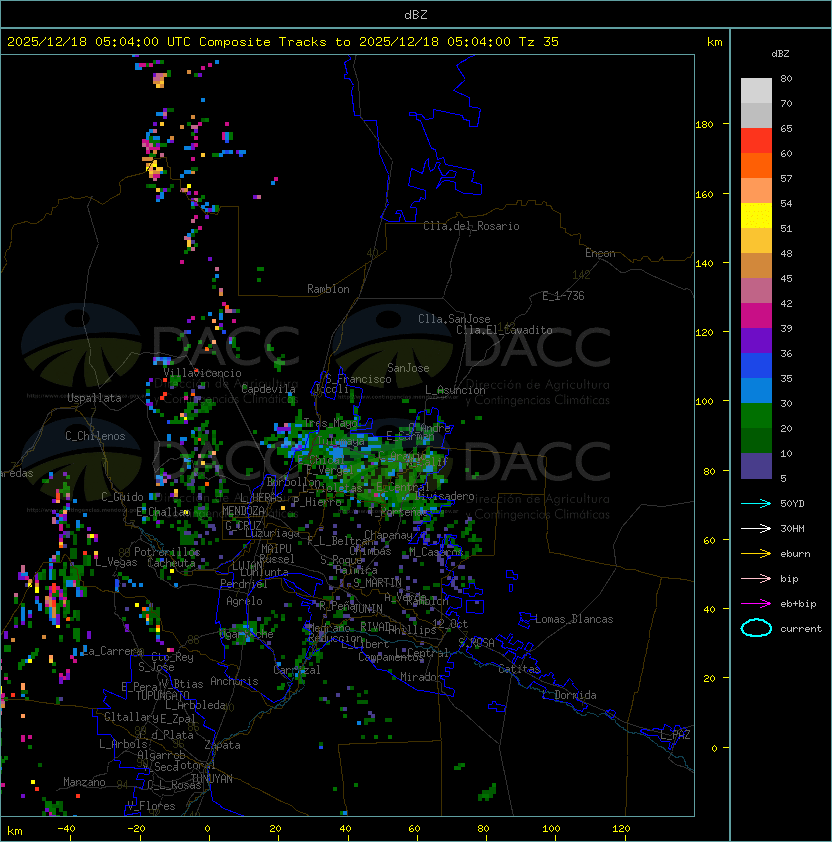Select the slate purple 5-10 dBZ swatch

756,466
